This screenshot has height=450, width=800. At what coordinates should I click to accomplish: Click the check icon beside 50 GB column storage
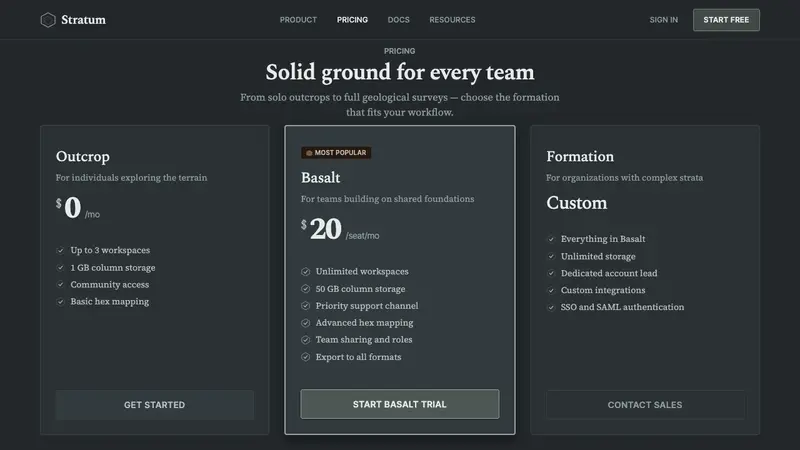pyautogui.click(x=306, y=289)
